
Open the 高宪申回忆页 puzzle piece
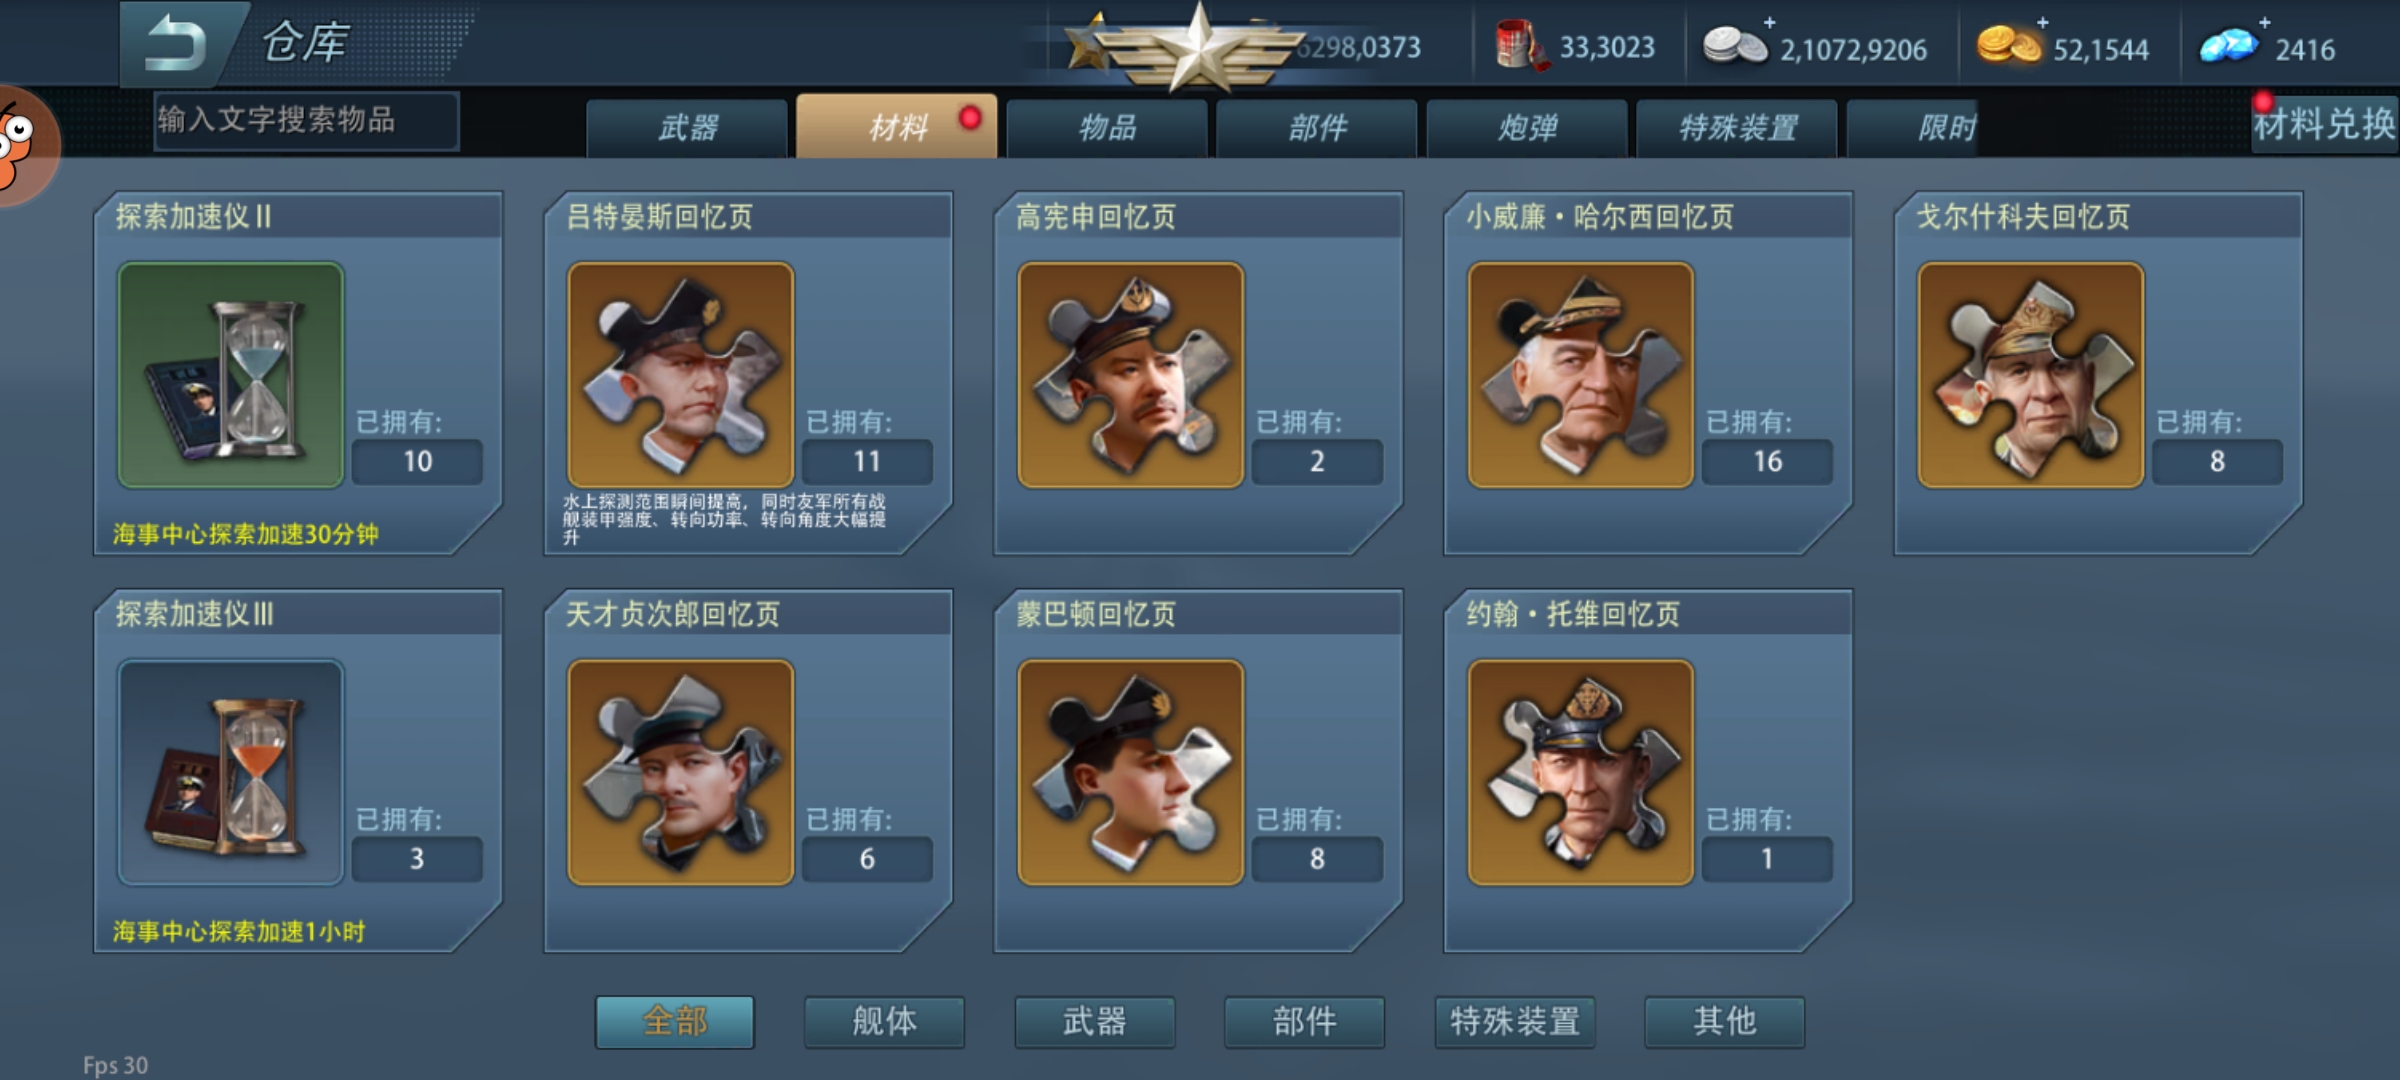[1131, 375]
